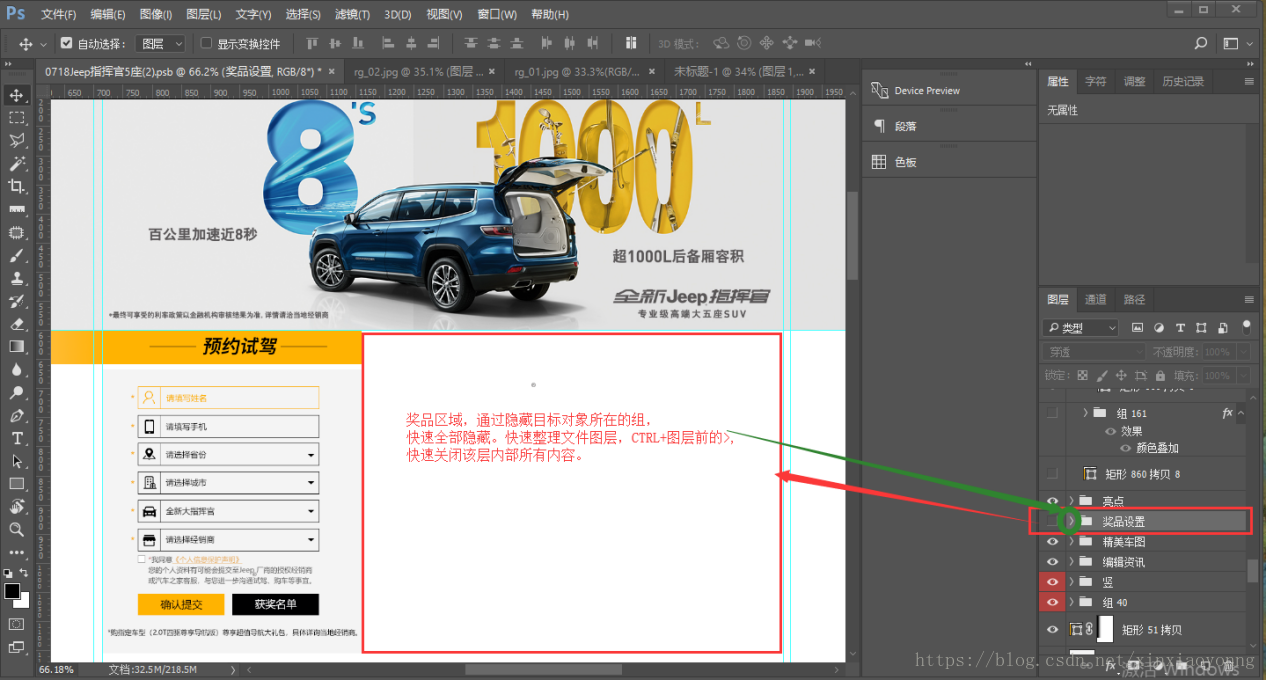
Task: Click the 66.18% zoom level field
Action: (57, 669)
